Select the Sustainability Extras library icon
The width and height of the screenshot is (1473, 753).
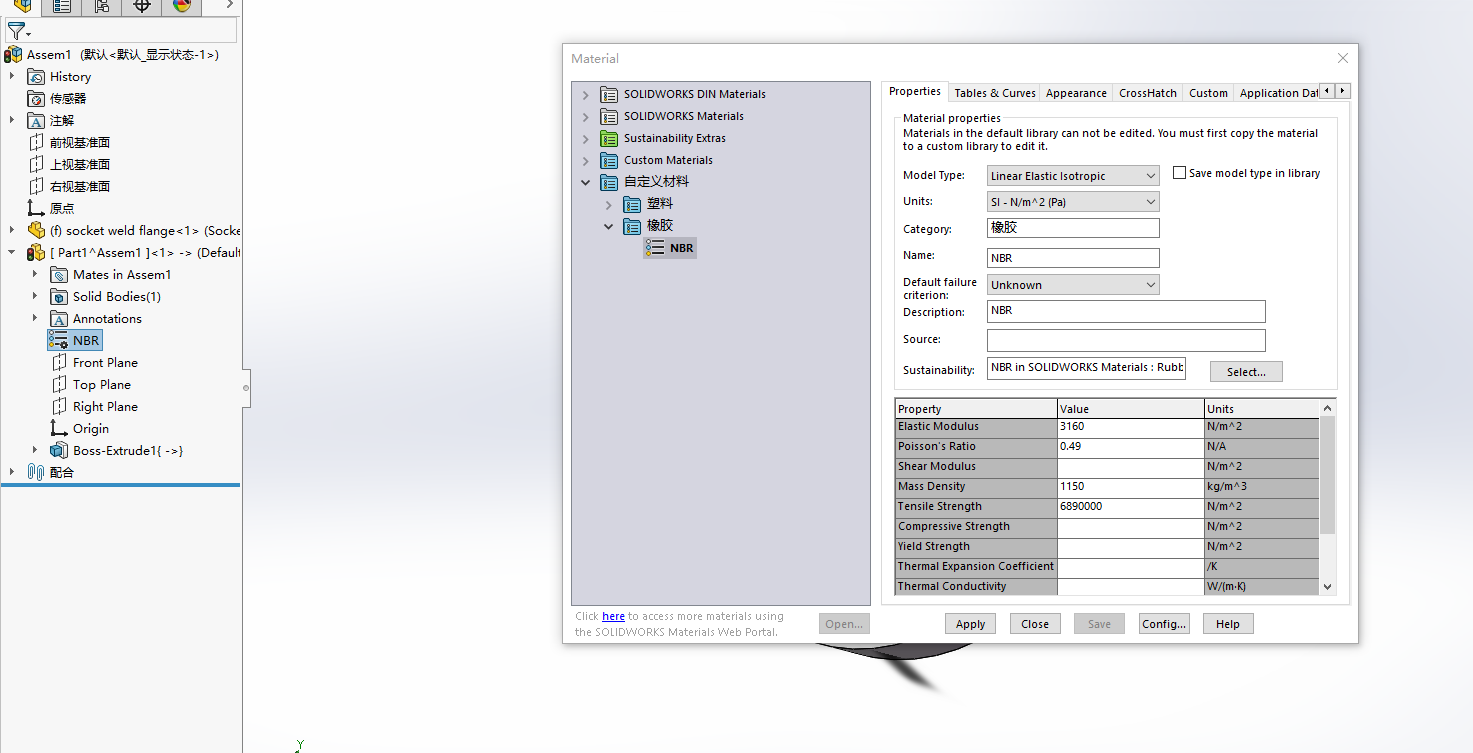[x=609, y=138]
